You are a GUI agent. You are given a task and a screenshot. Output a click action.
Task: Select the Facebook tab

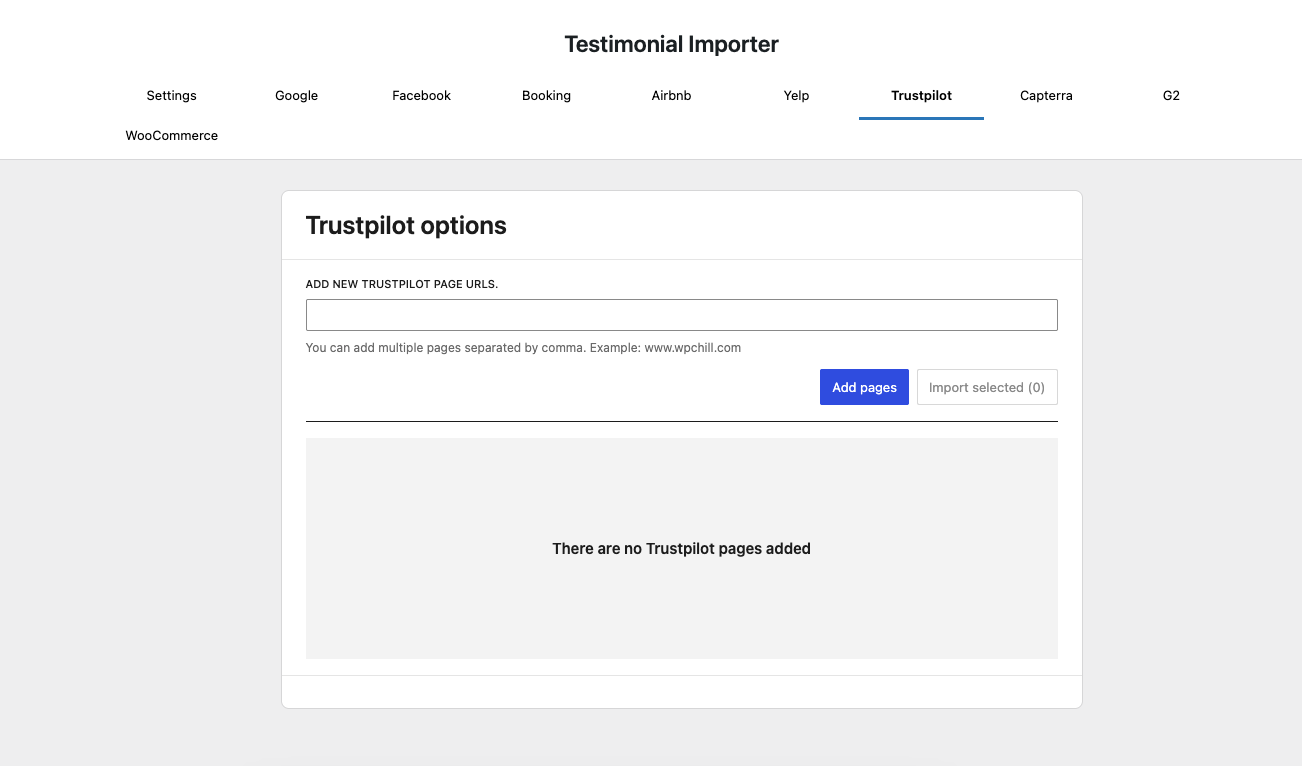(421, 96)
